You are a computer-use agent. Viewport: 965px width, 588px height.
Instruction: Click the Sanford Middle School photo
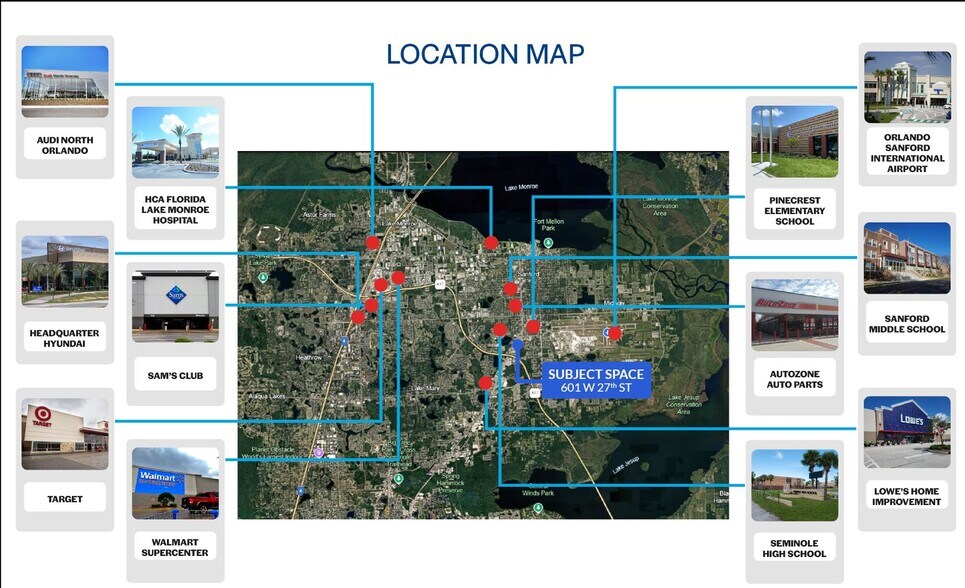[x=907, y=258]
